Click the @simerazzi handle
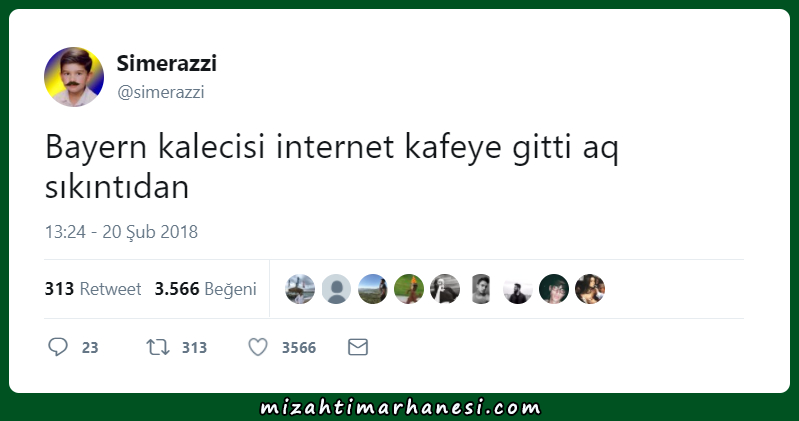Screen dimensions: 799x421 point(161,92)
